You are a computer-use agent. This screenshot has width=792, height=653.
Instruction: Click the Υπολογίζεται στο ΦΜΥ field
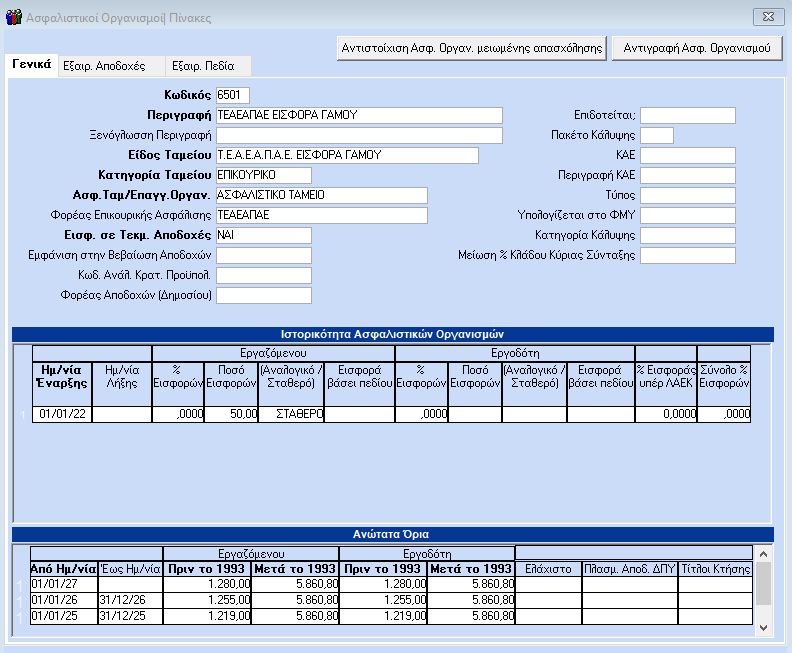tap(688, 215)
